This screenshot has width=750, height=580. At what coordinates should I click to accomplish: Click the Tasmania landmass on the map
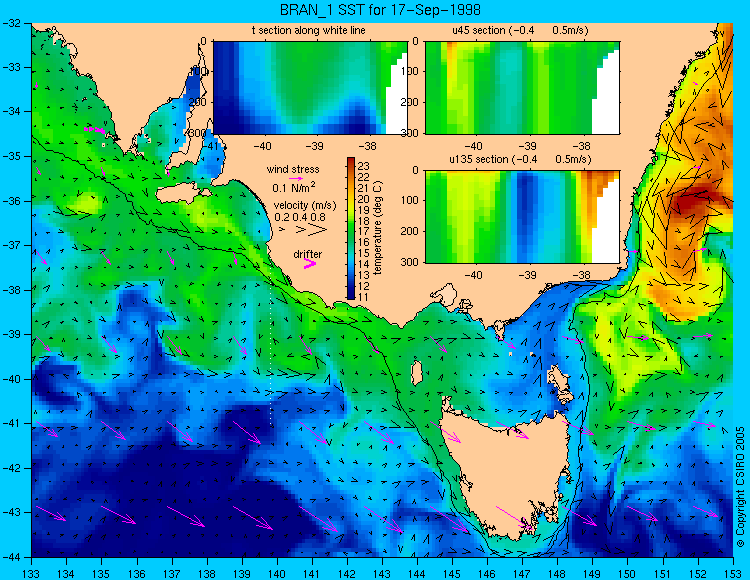[x=507, y=473]
